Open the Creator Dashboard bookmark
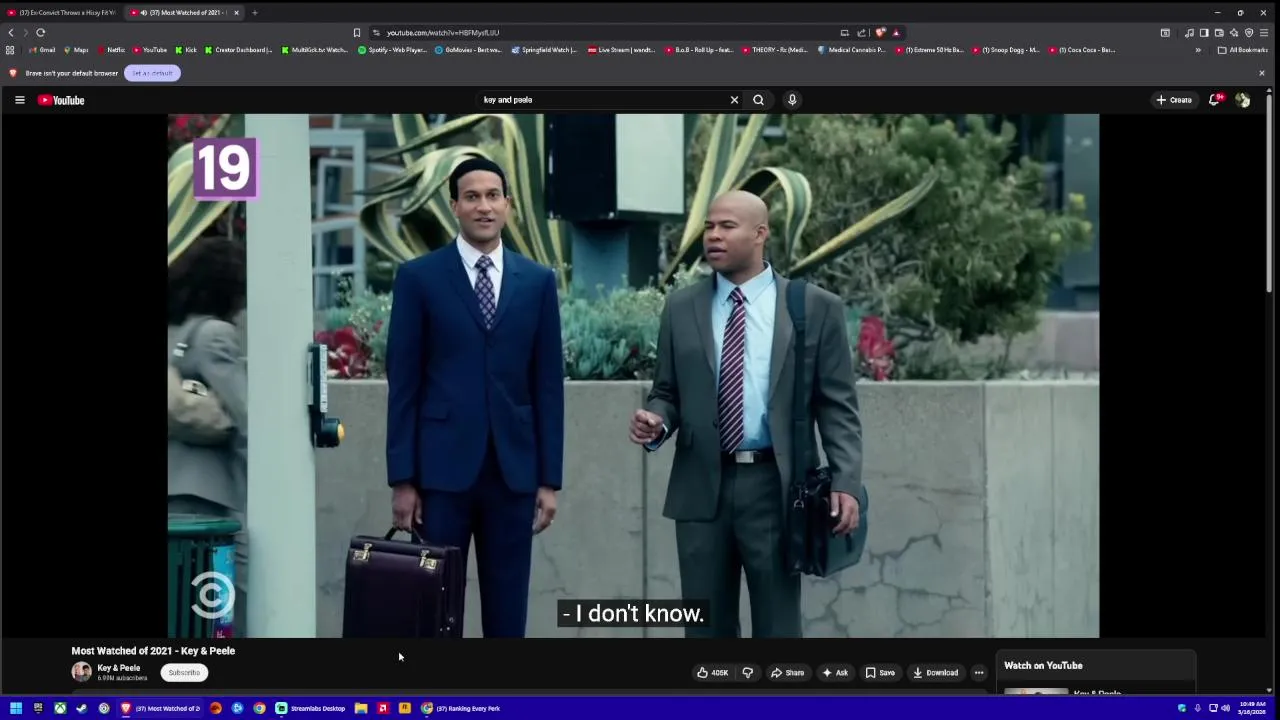Screen dimensions: 1280x720 click(x=239, y=50)
